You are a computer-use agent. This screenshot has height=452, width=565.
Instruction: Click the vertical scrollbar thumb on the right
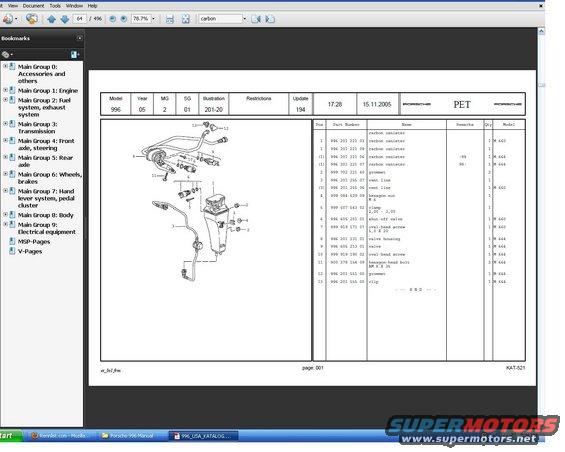(541, 85)
